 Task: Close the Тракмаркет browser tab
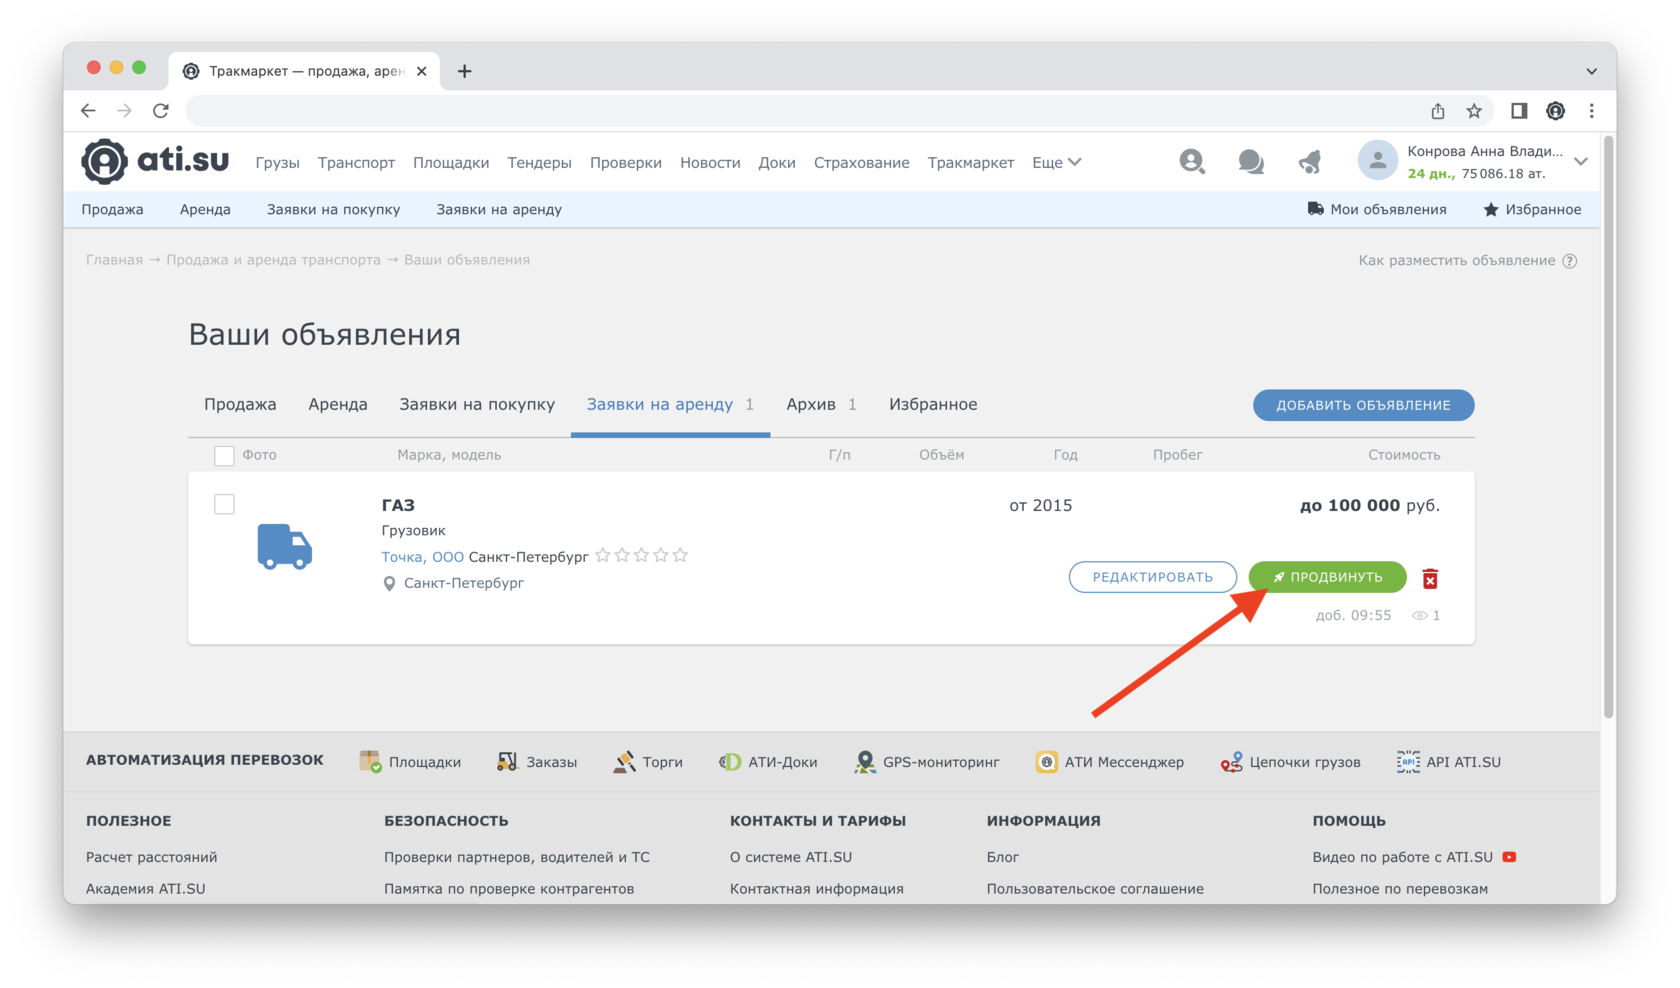(422, 71)
